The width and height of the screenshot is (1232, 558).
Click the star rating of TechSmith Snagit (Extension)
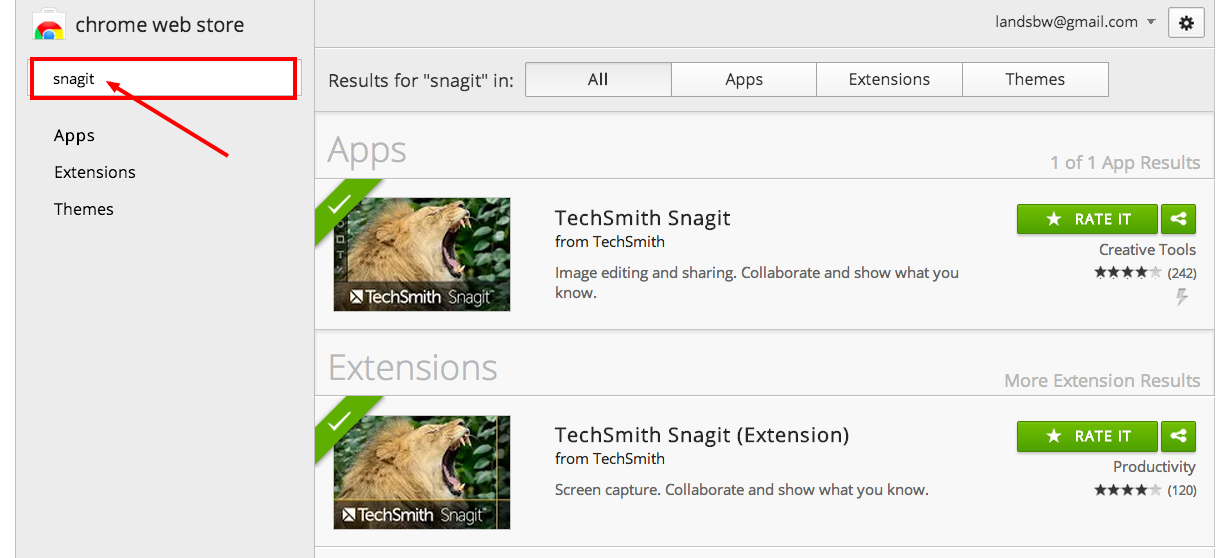pyautogui.click(x=1128, y=490)
